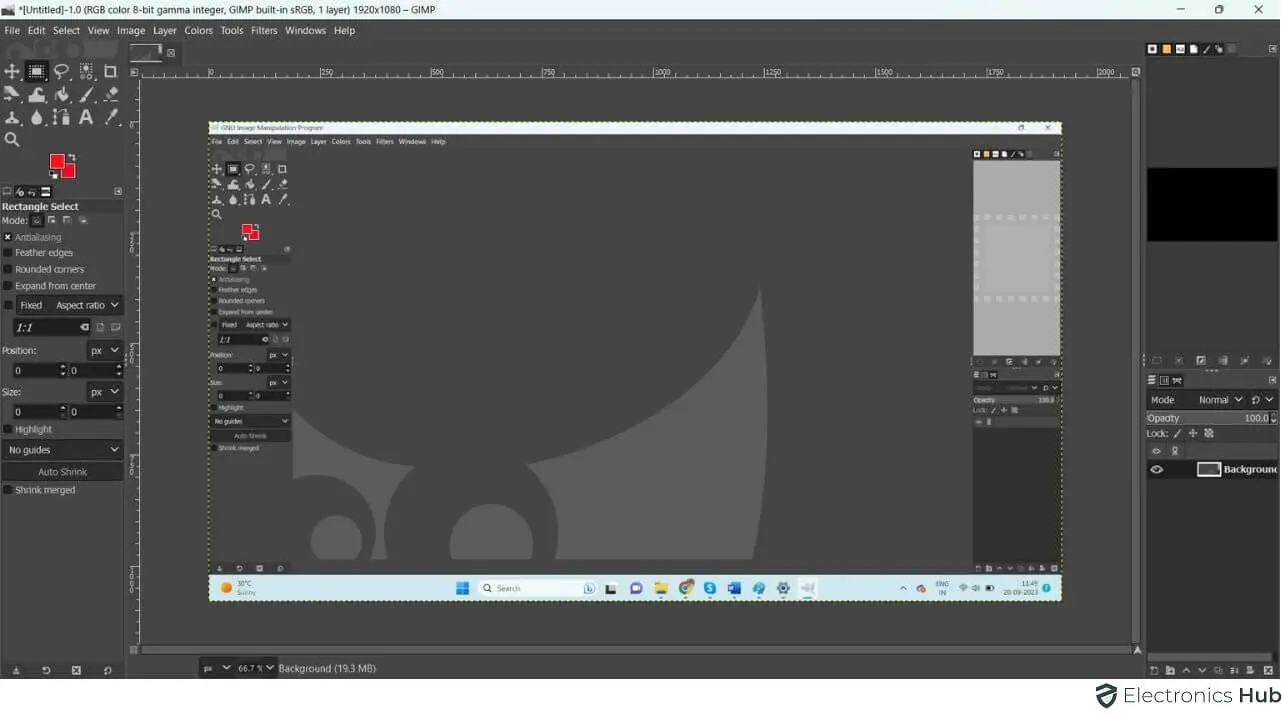Enable Shrink merged
The height and width of the screenshot is (715, 1282).
click(8, 490)
